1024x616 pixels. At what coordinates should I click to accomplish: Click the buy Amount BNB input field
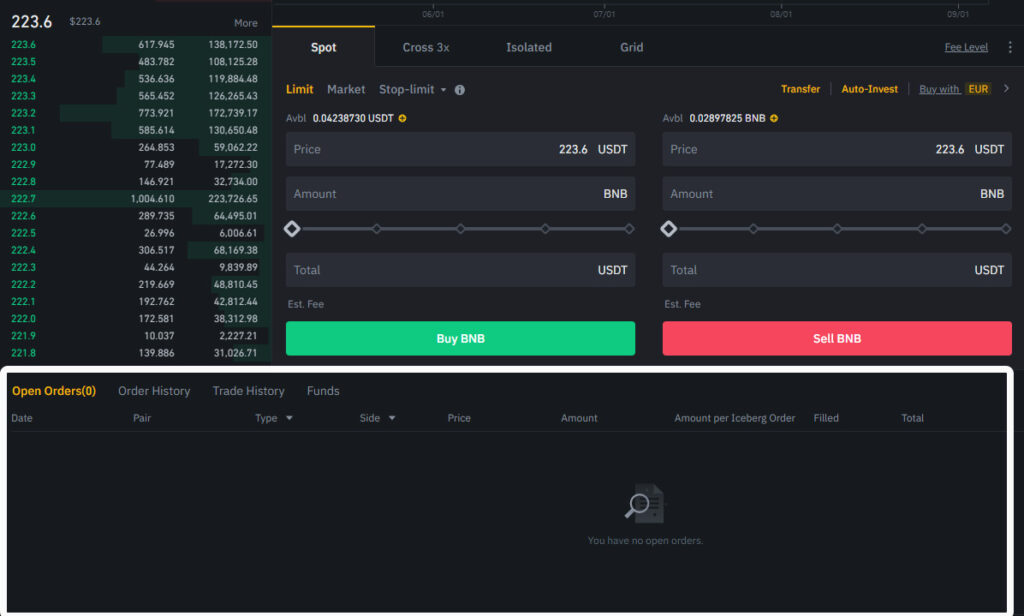pos(460,193)
